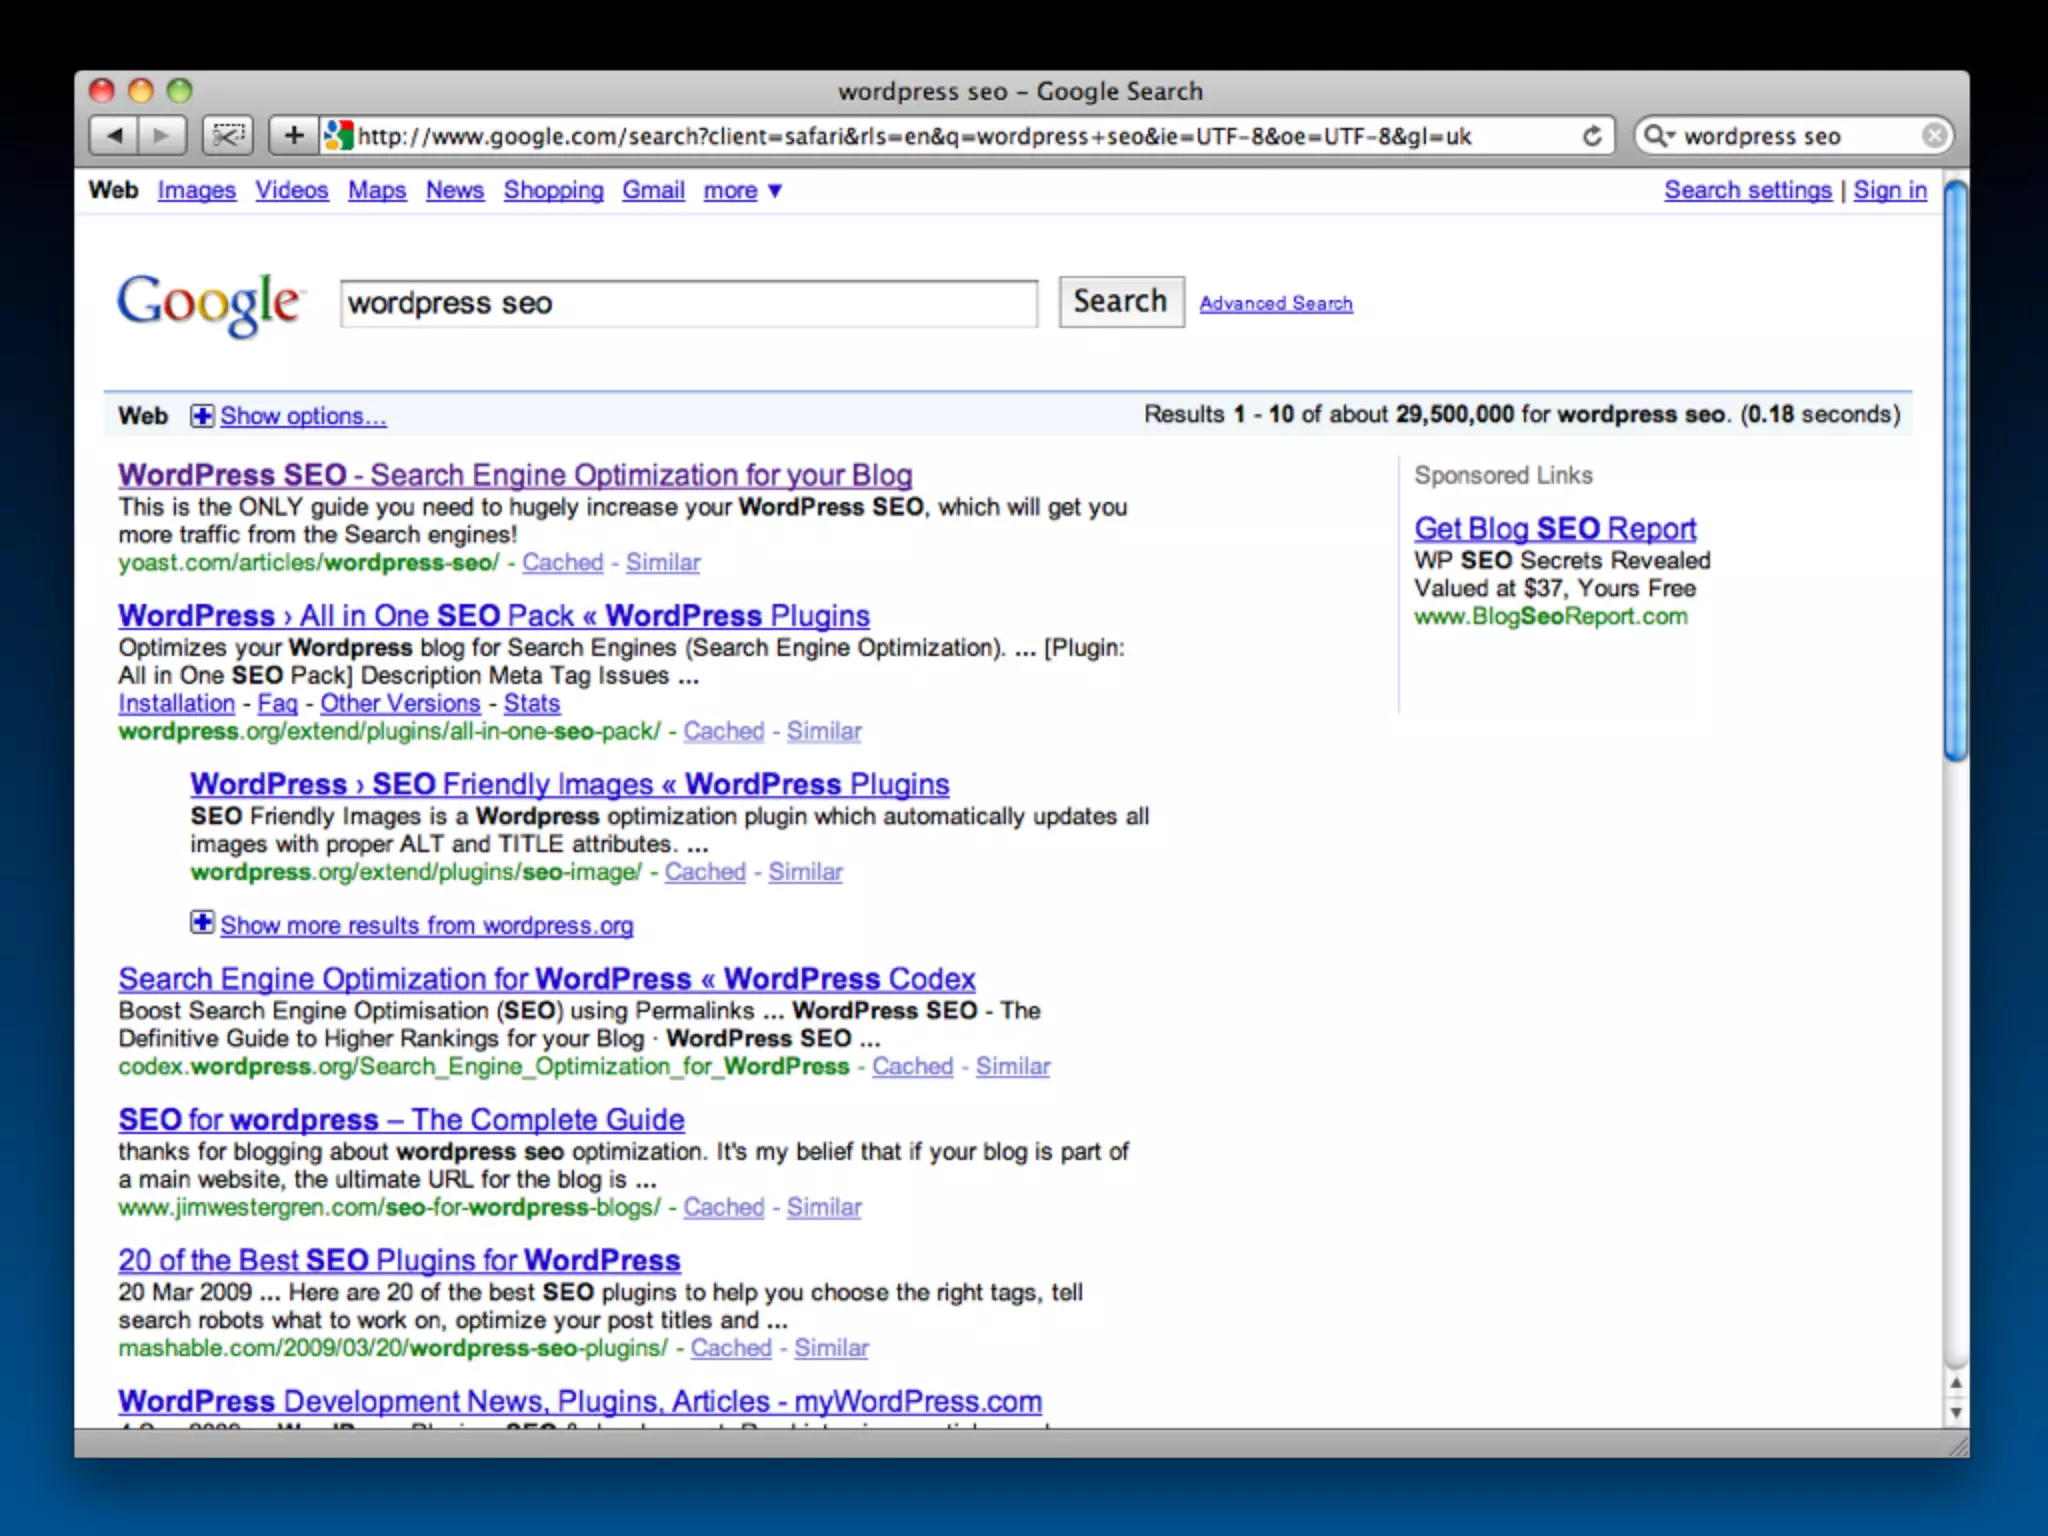
Task: Click the Google query input field
Action: click(x=688, y=303)
